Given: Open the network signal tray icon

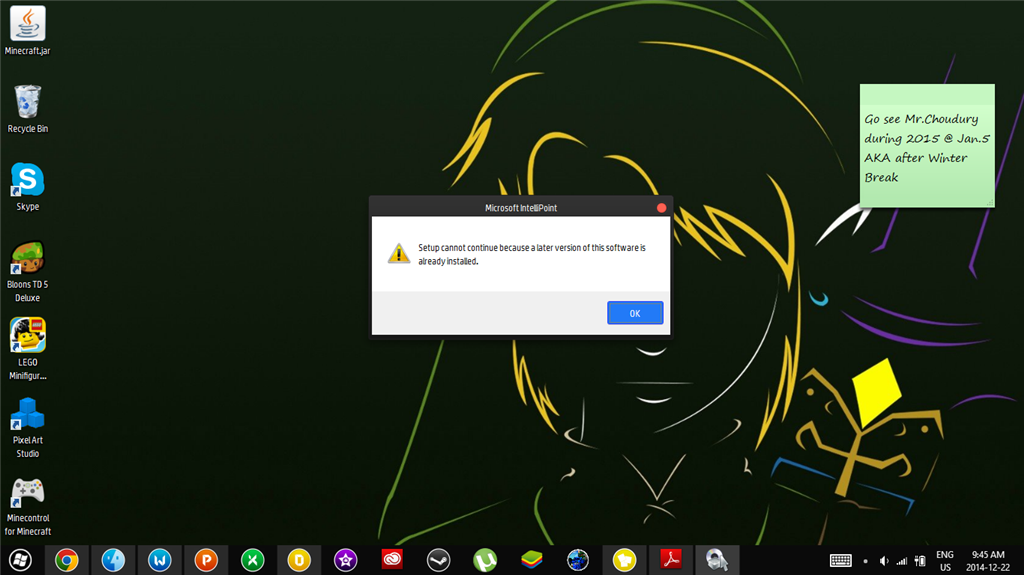Looking at the screenshot, I should tap(902, 561).
